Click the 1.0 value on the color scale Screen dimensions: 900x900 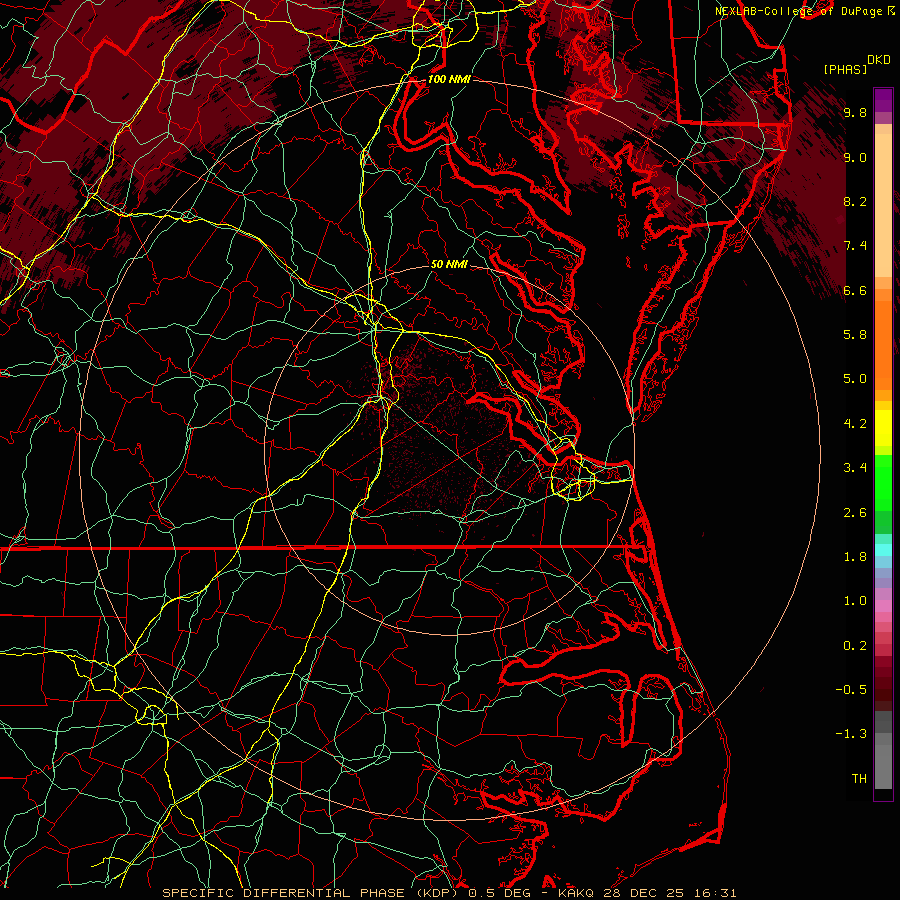click(x=855, y=601)
